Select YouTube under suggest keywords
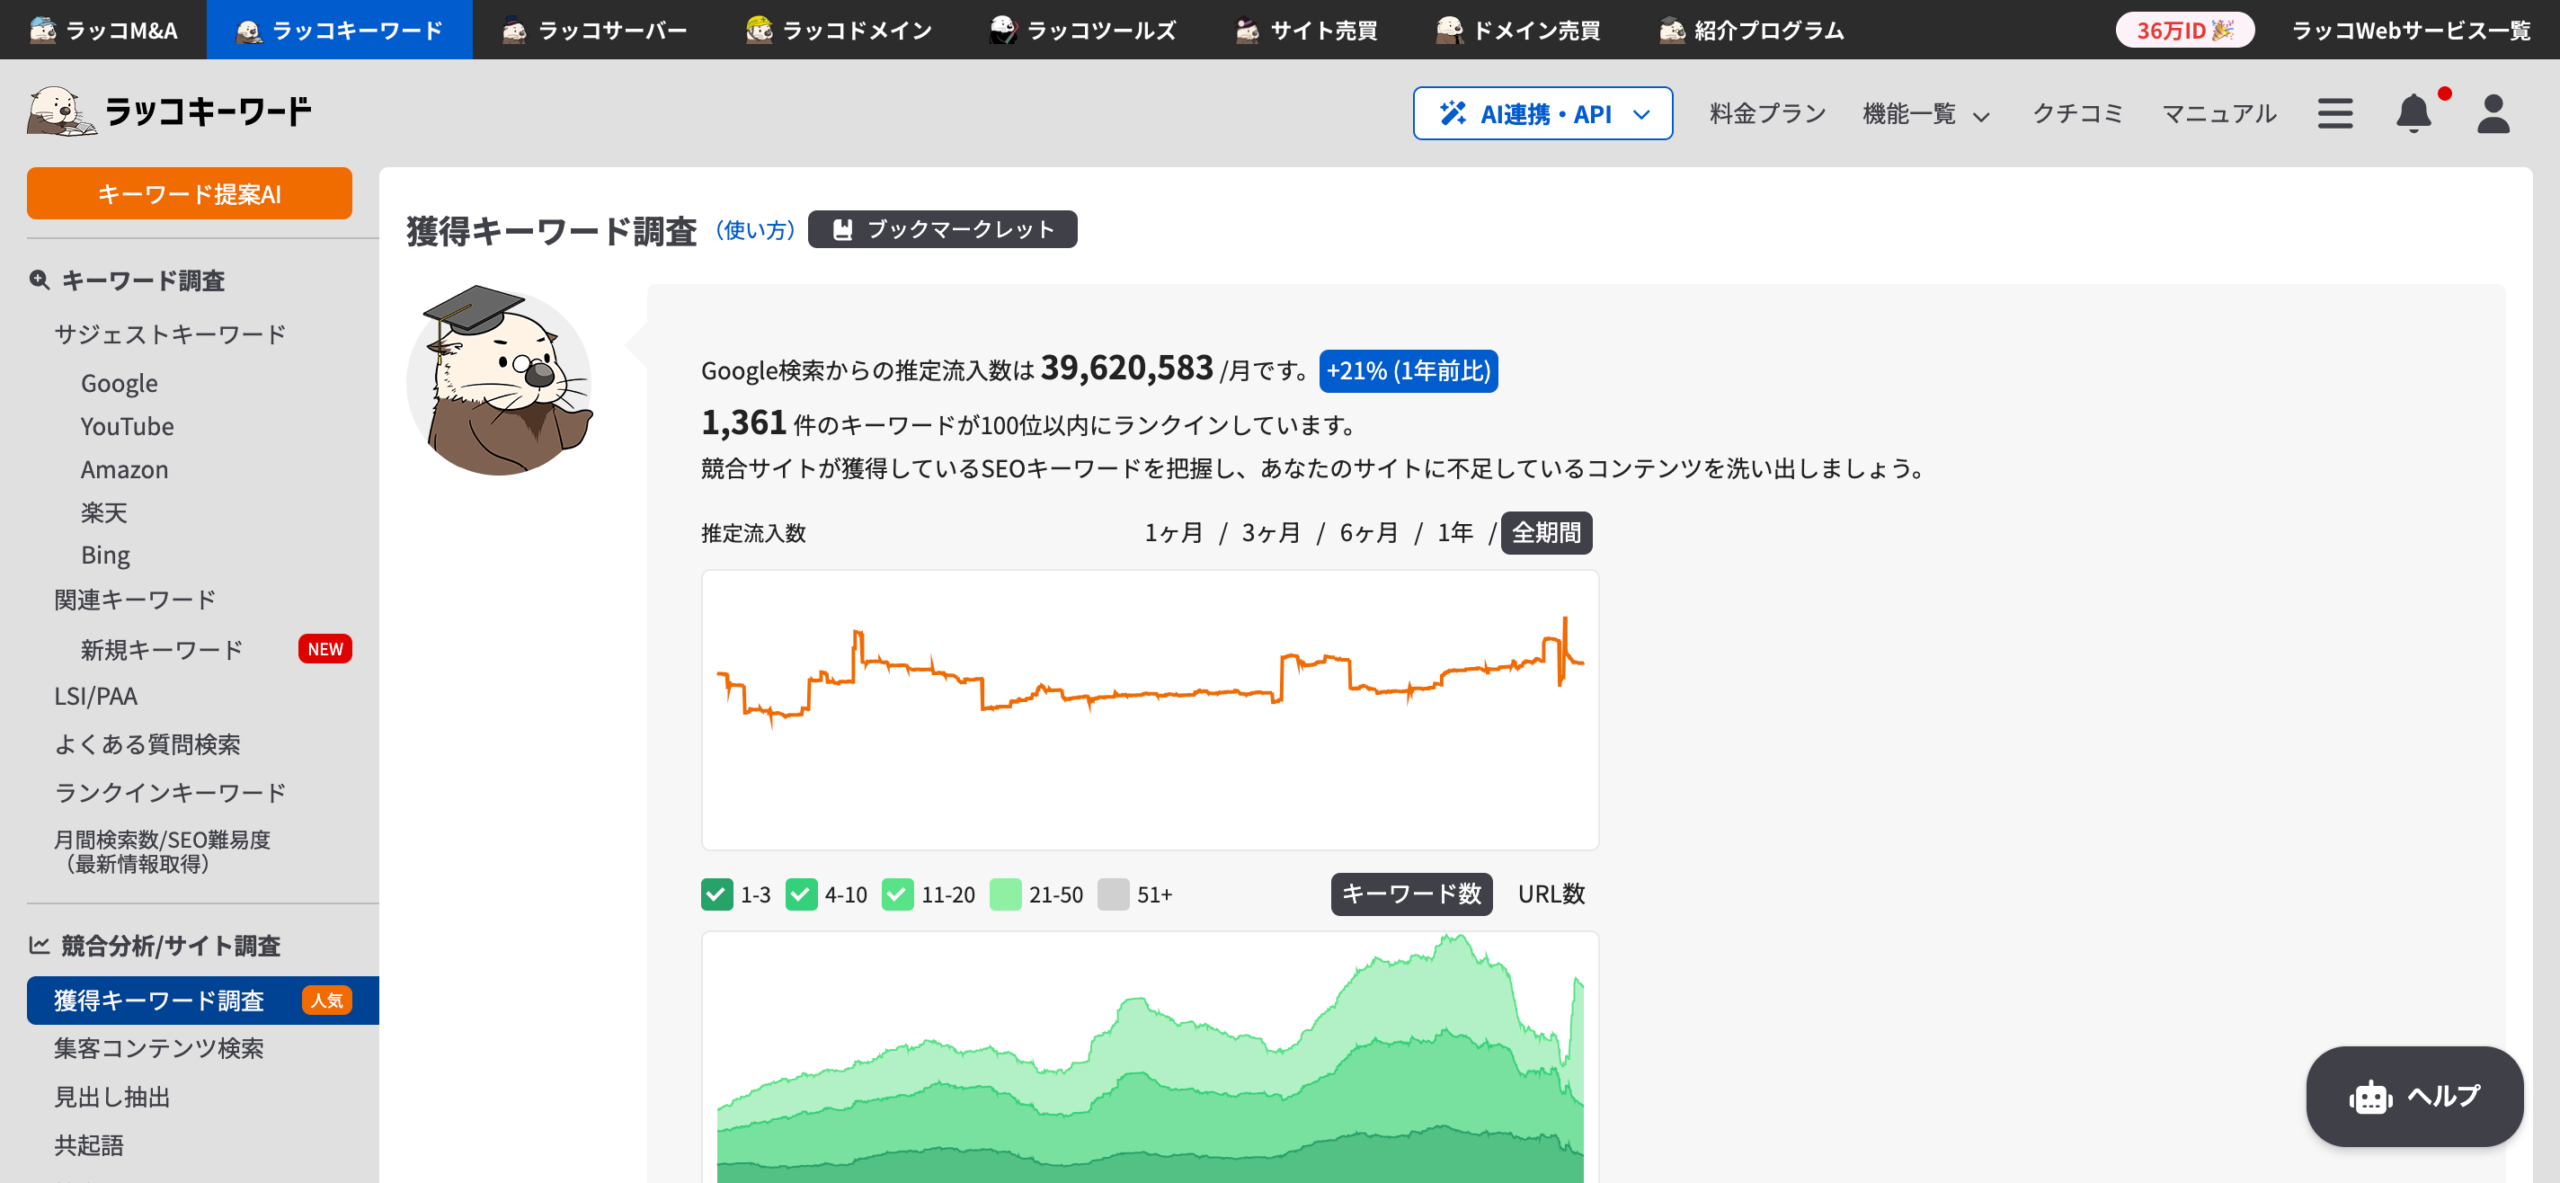Image resolution: width=2560 pixels, height=1183 pixels. pyautogui.click(x=127, y=427)
